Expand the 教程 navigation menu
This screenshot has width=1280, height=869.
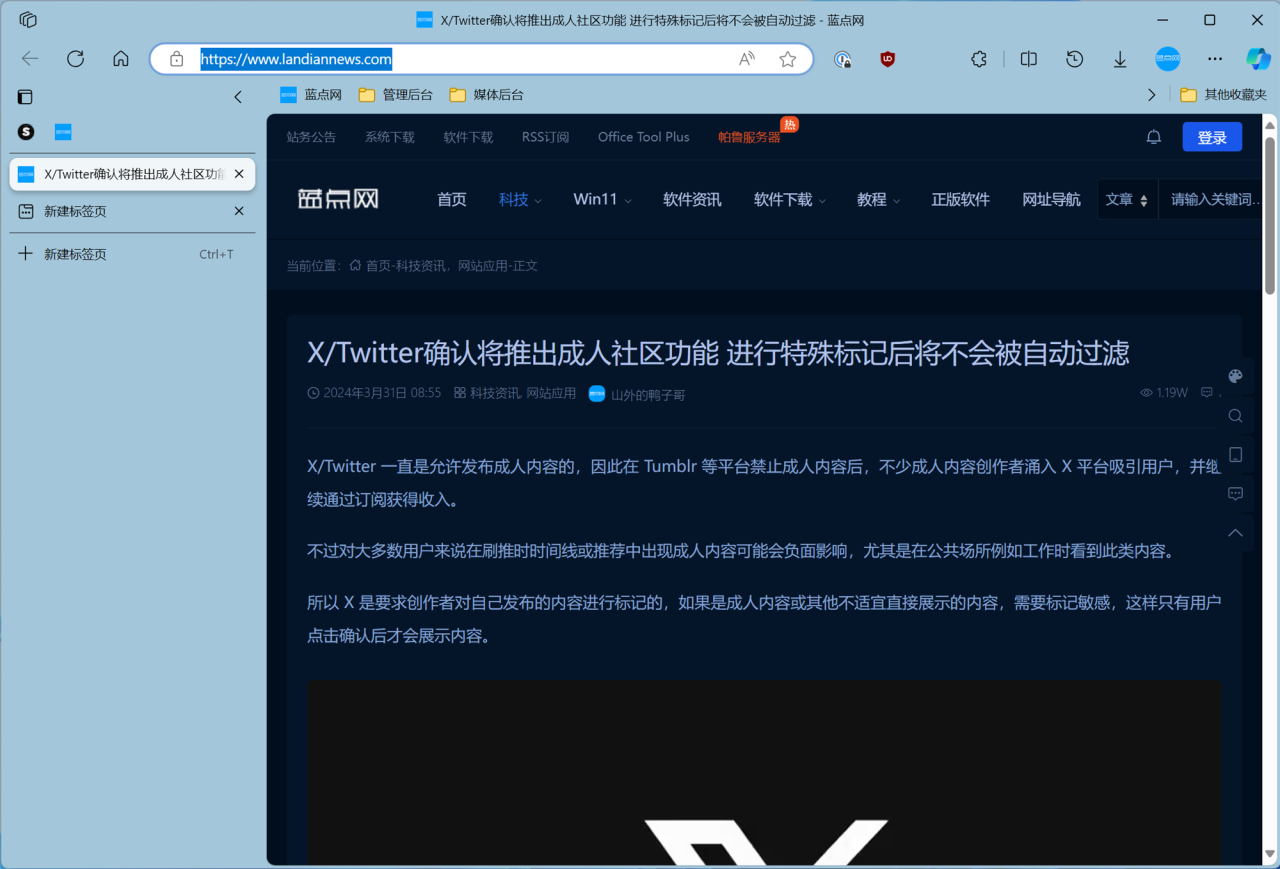pos(878,199)
